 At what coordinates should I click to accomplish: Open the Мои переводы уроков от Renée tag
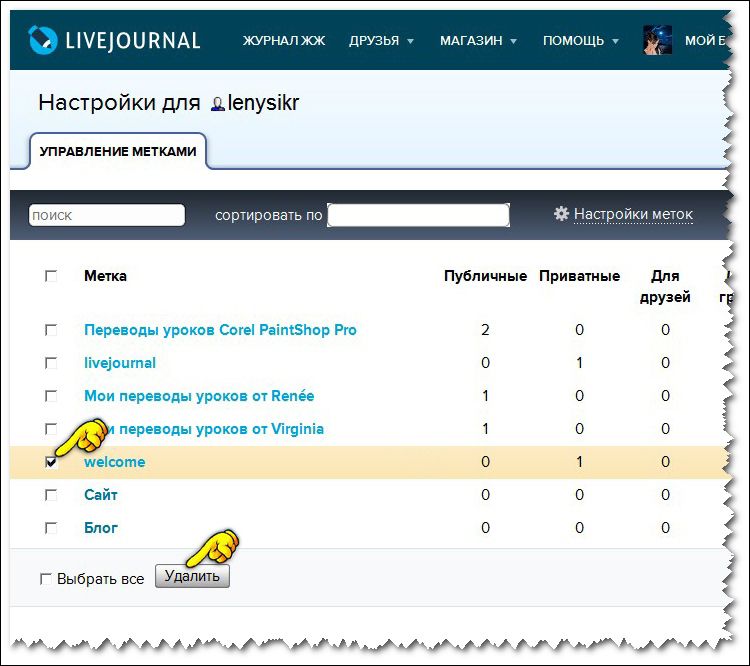pyautogui.click(x=199, y=396)
